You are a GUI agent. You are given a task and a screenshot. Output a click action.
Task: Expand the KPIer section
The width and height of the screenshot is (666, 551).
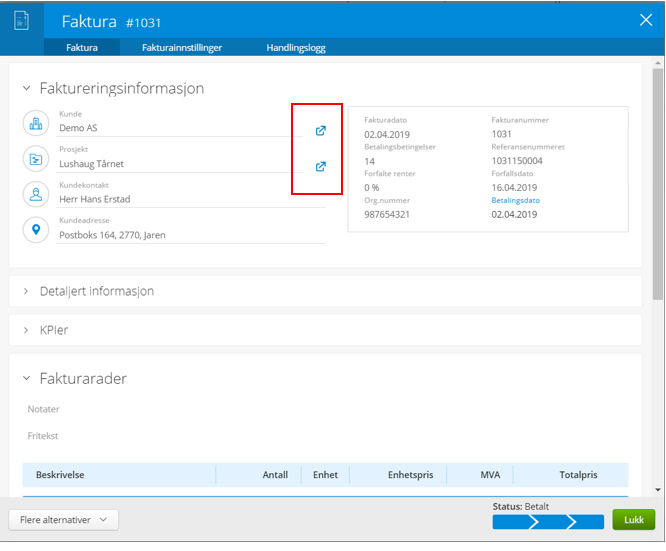[x=26, y=330]
